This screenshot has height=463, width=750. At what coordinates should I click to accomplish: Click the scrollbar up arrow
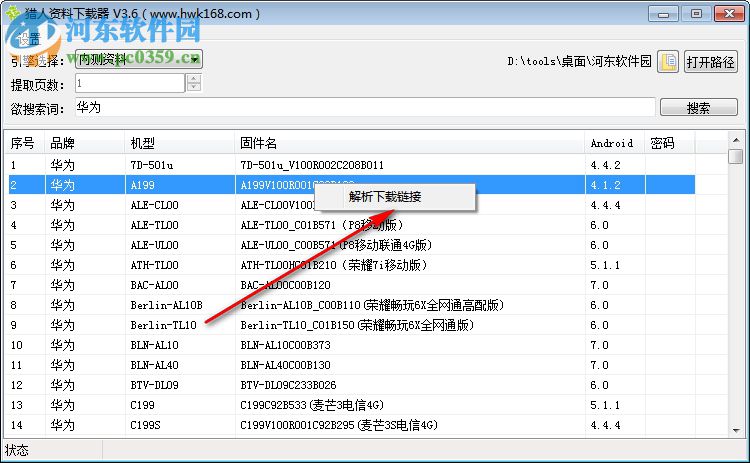736,140
